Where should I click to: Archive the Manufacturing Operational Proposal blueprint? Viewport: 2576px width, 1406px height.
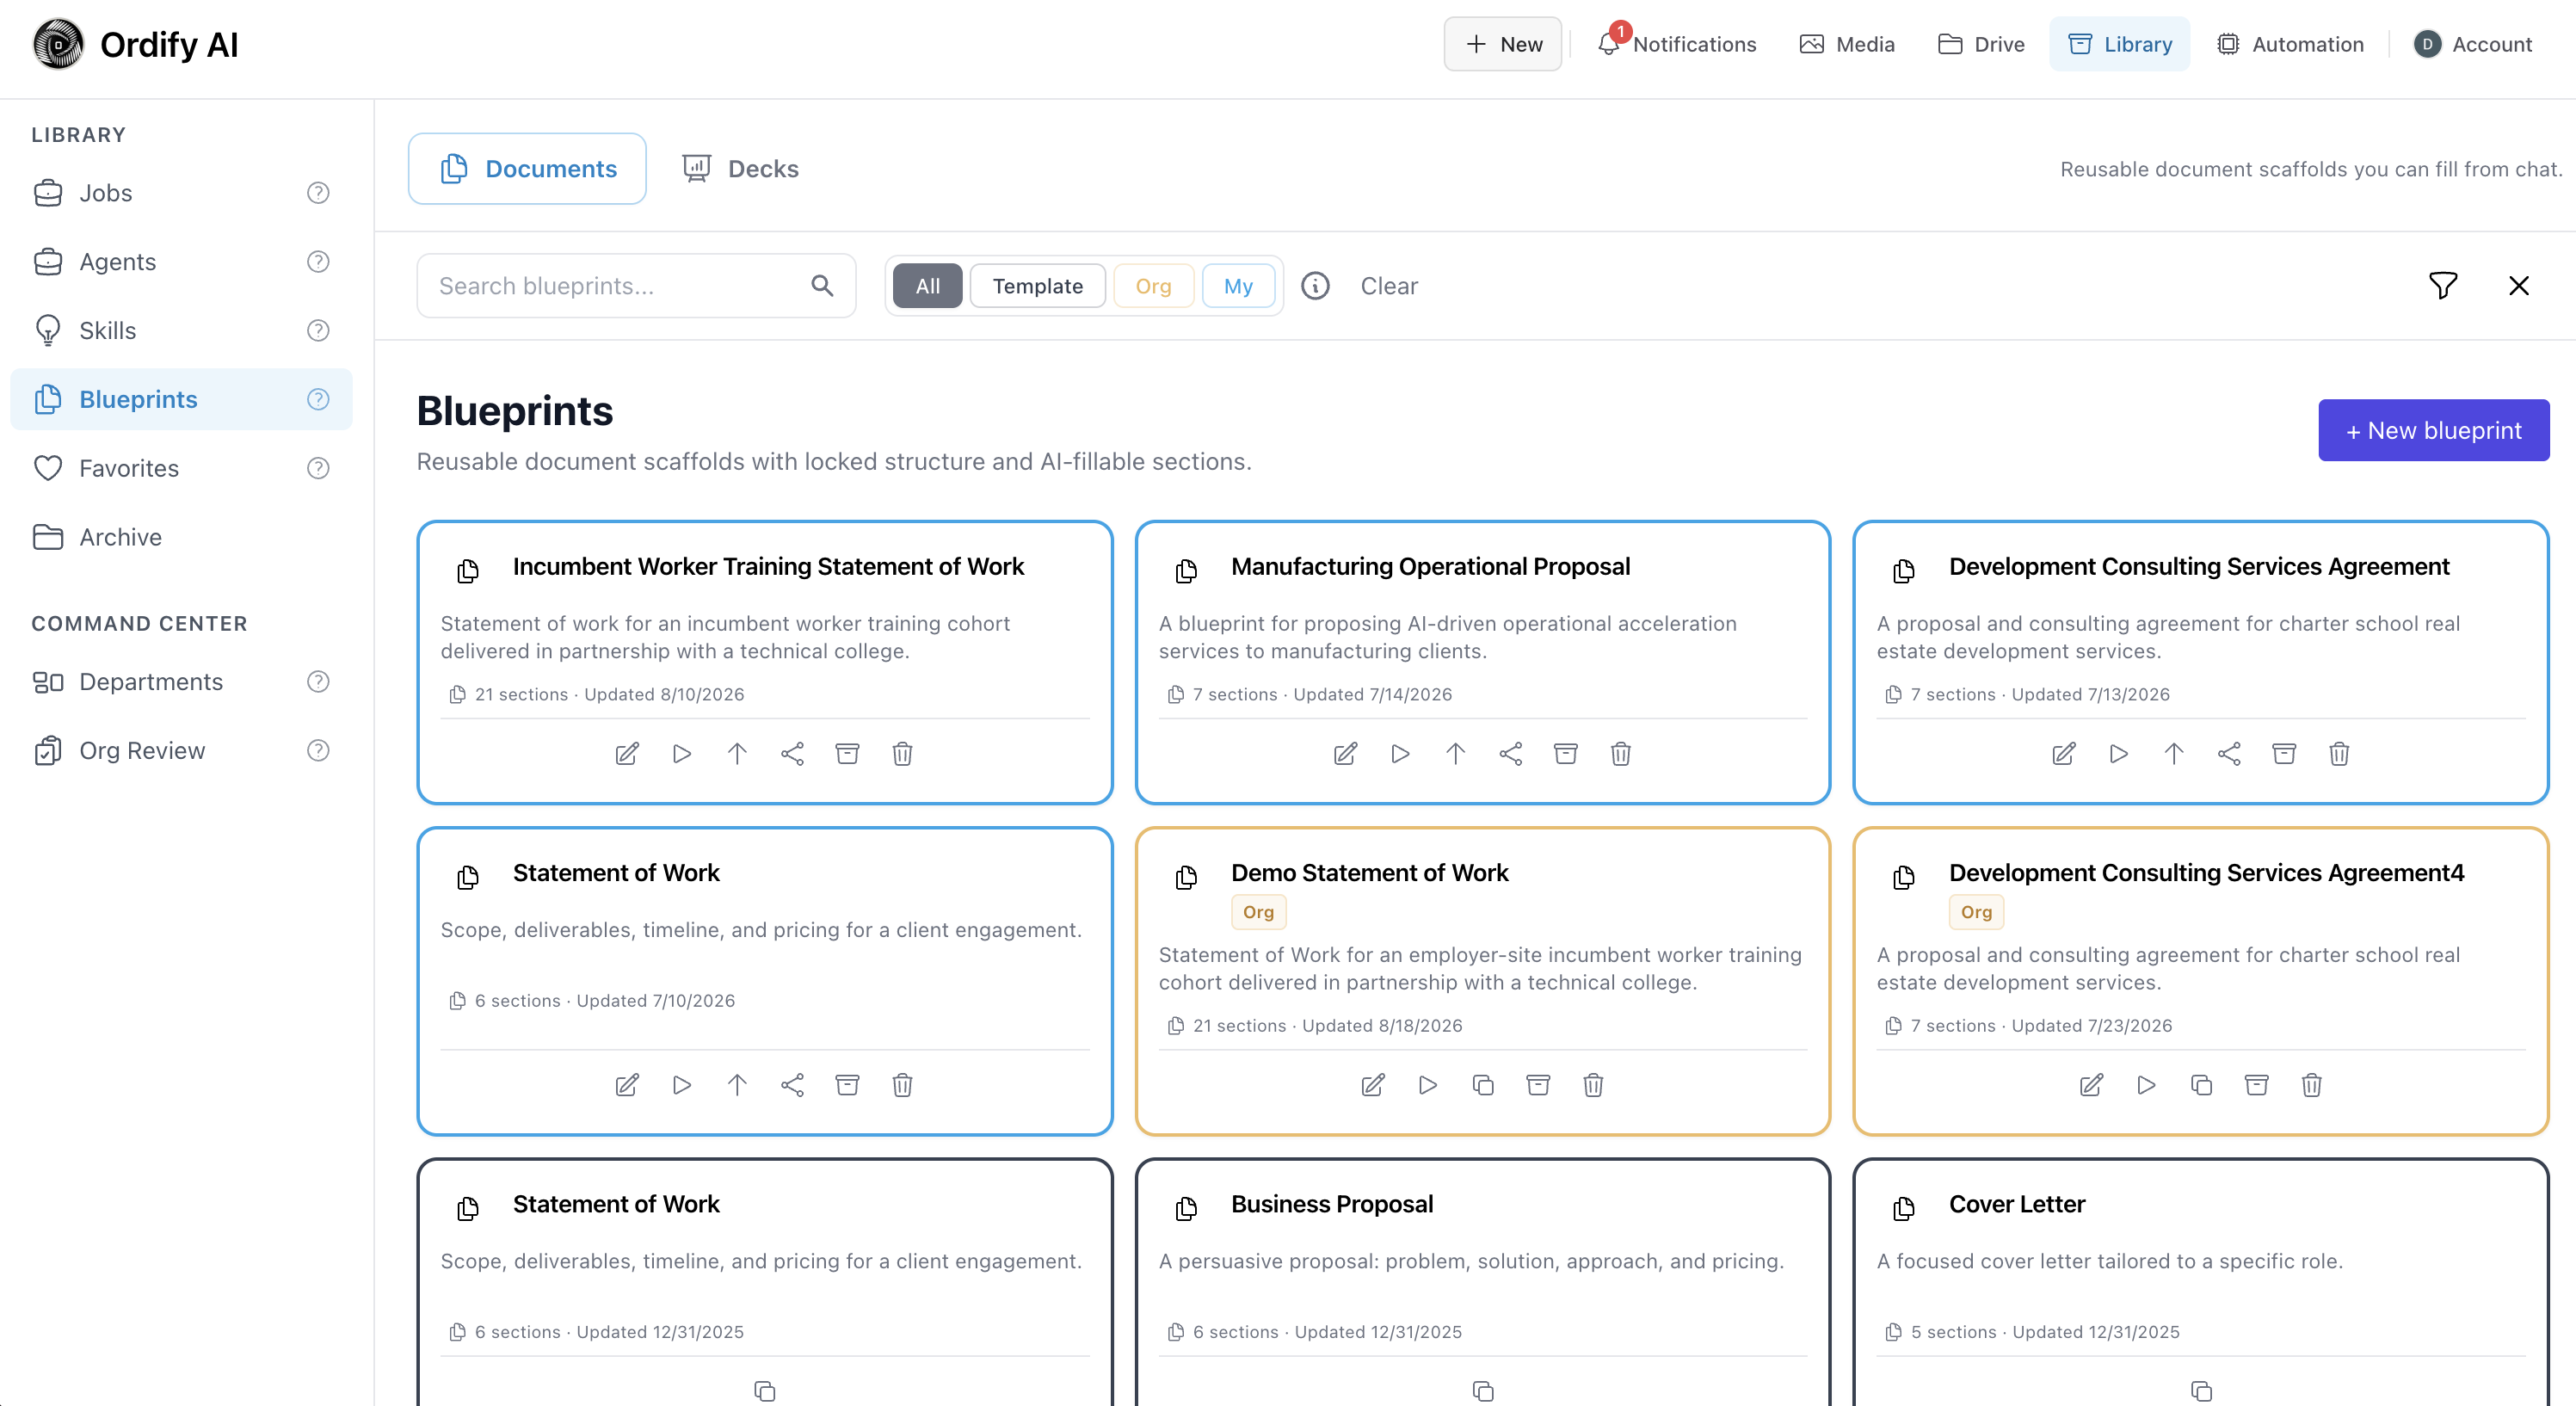pos(1565,754)
